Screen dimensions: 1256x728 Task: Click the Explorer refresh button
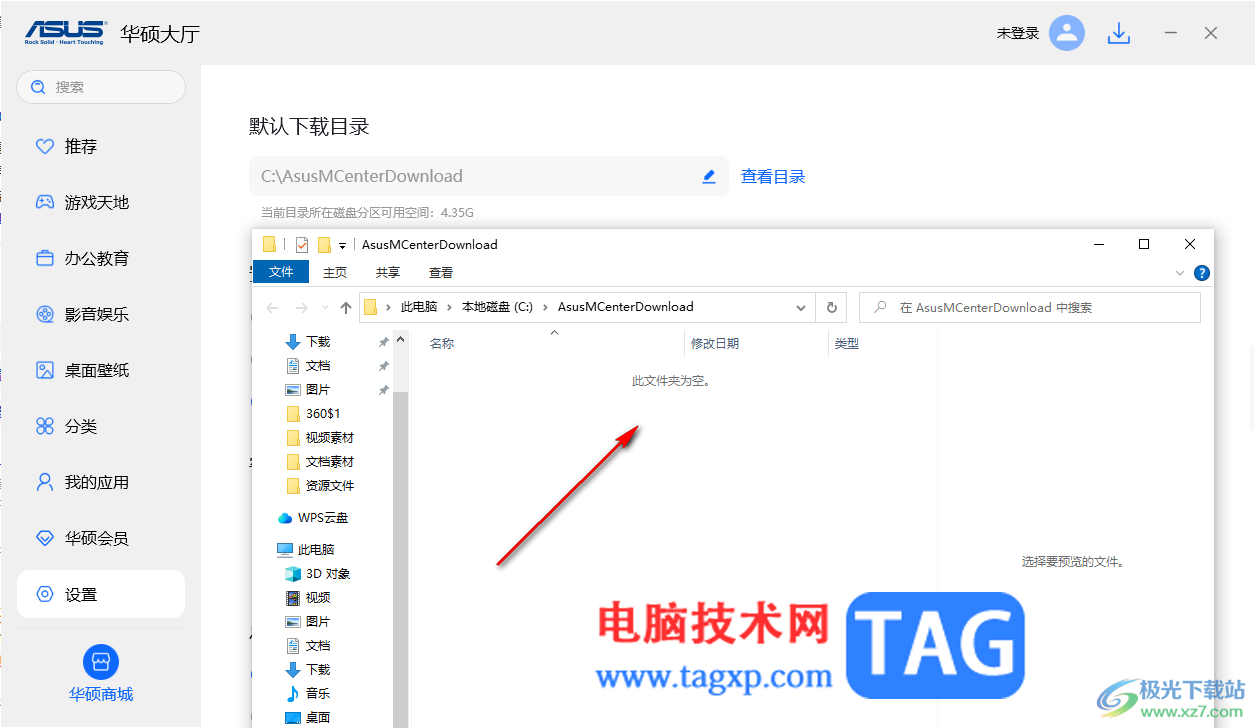tap(832, 308)
